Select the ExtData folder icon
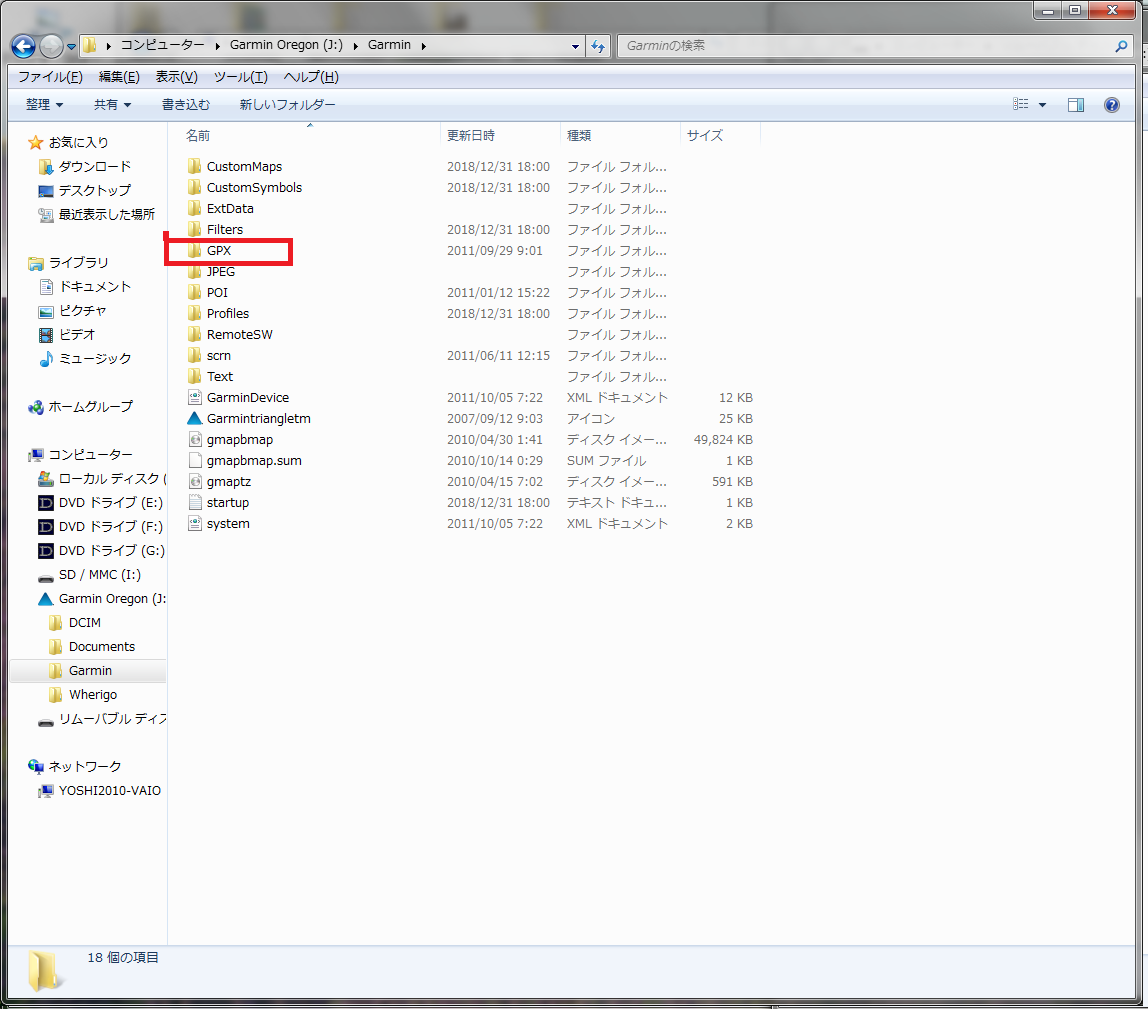This screenshot has width=1148, height=1009. pos(194,208)
